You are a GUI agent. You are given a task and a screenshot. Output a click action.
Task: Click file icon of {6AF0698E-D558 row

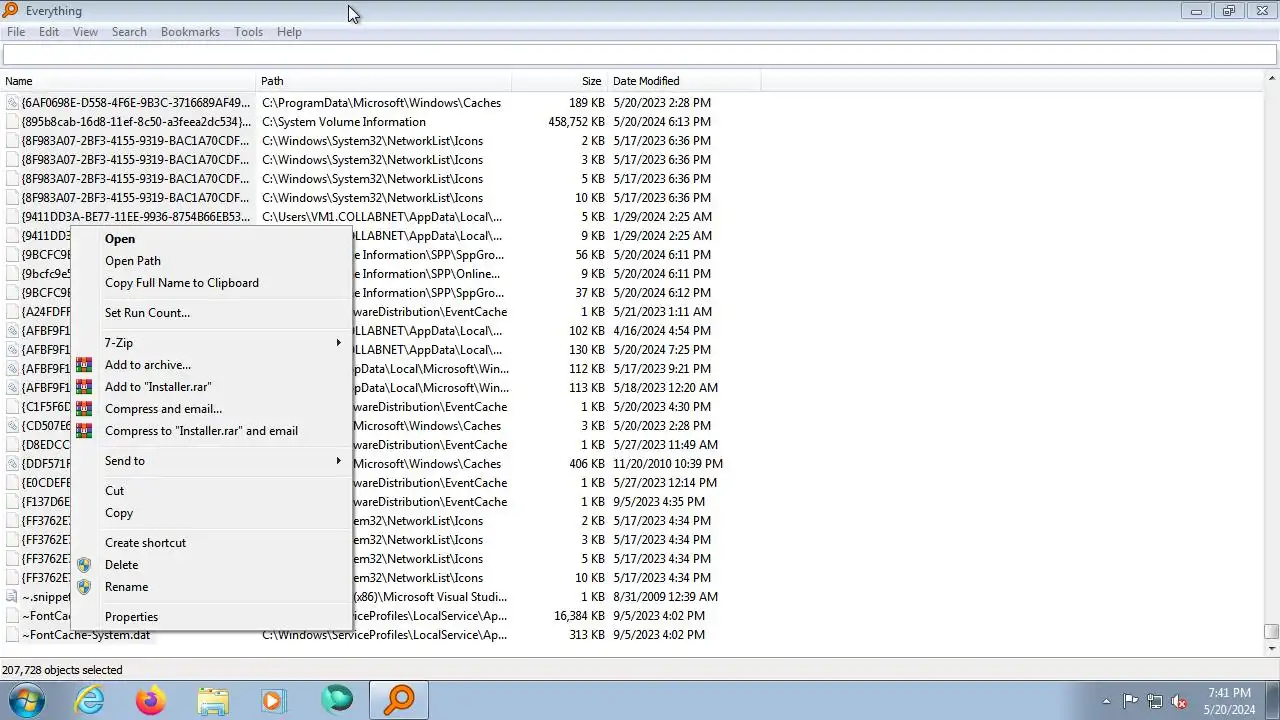pos(12,103)
